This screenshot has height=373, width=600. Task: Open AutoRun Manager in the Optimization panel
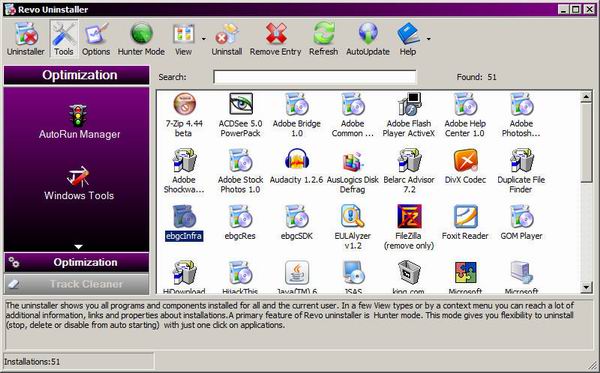point(79,122)
